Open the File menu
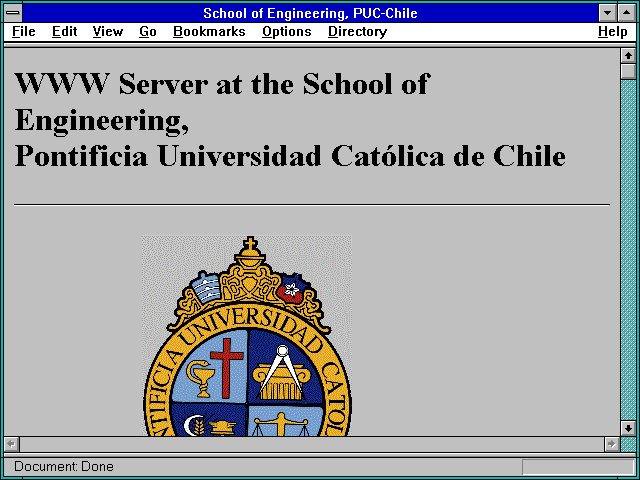 pos(24,32)
